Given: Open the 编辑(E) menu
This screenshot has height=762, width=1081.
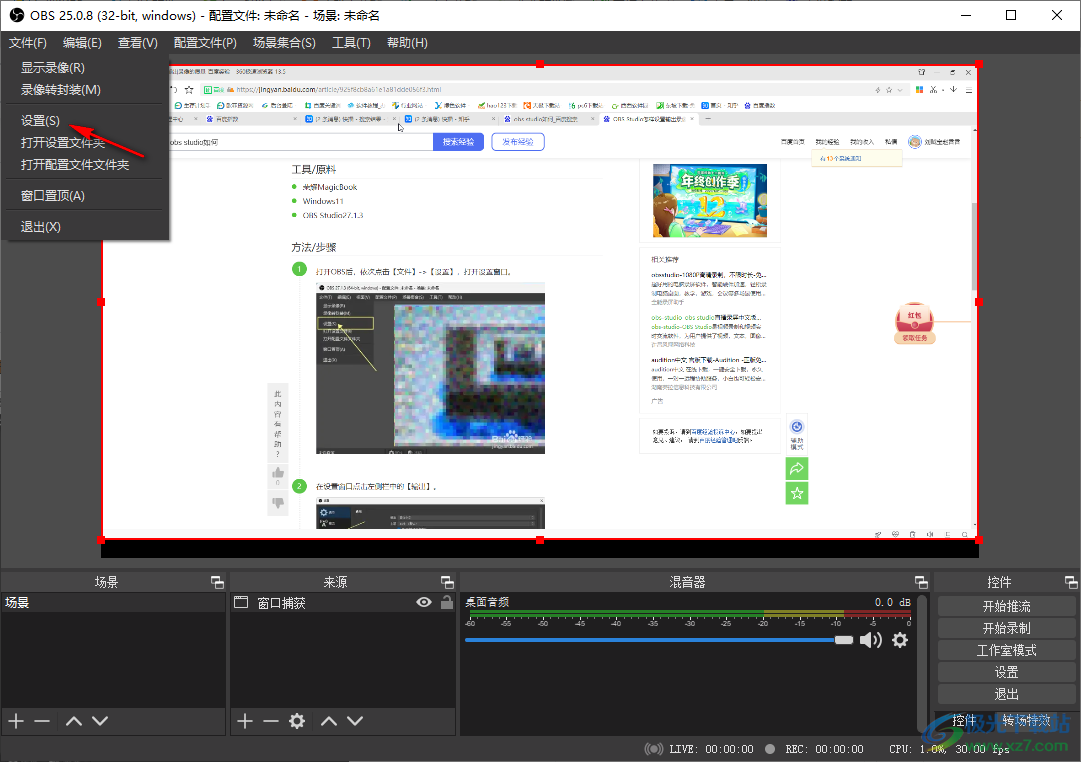Looking at the screenshot, I should 82,43.
